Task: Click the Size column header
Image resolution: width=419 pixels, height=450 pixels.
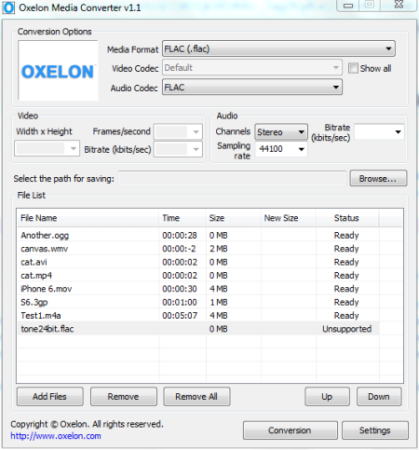Action: [233, 218]
